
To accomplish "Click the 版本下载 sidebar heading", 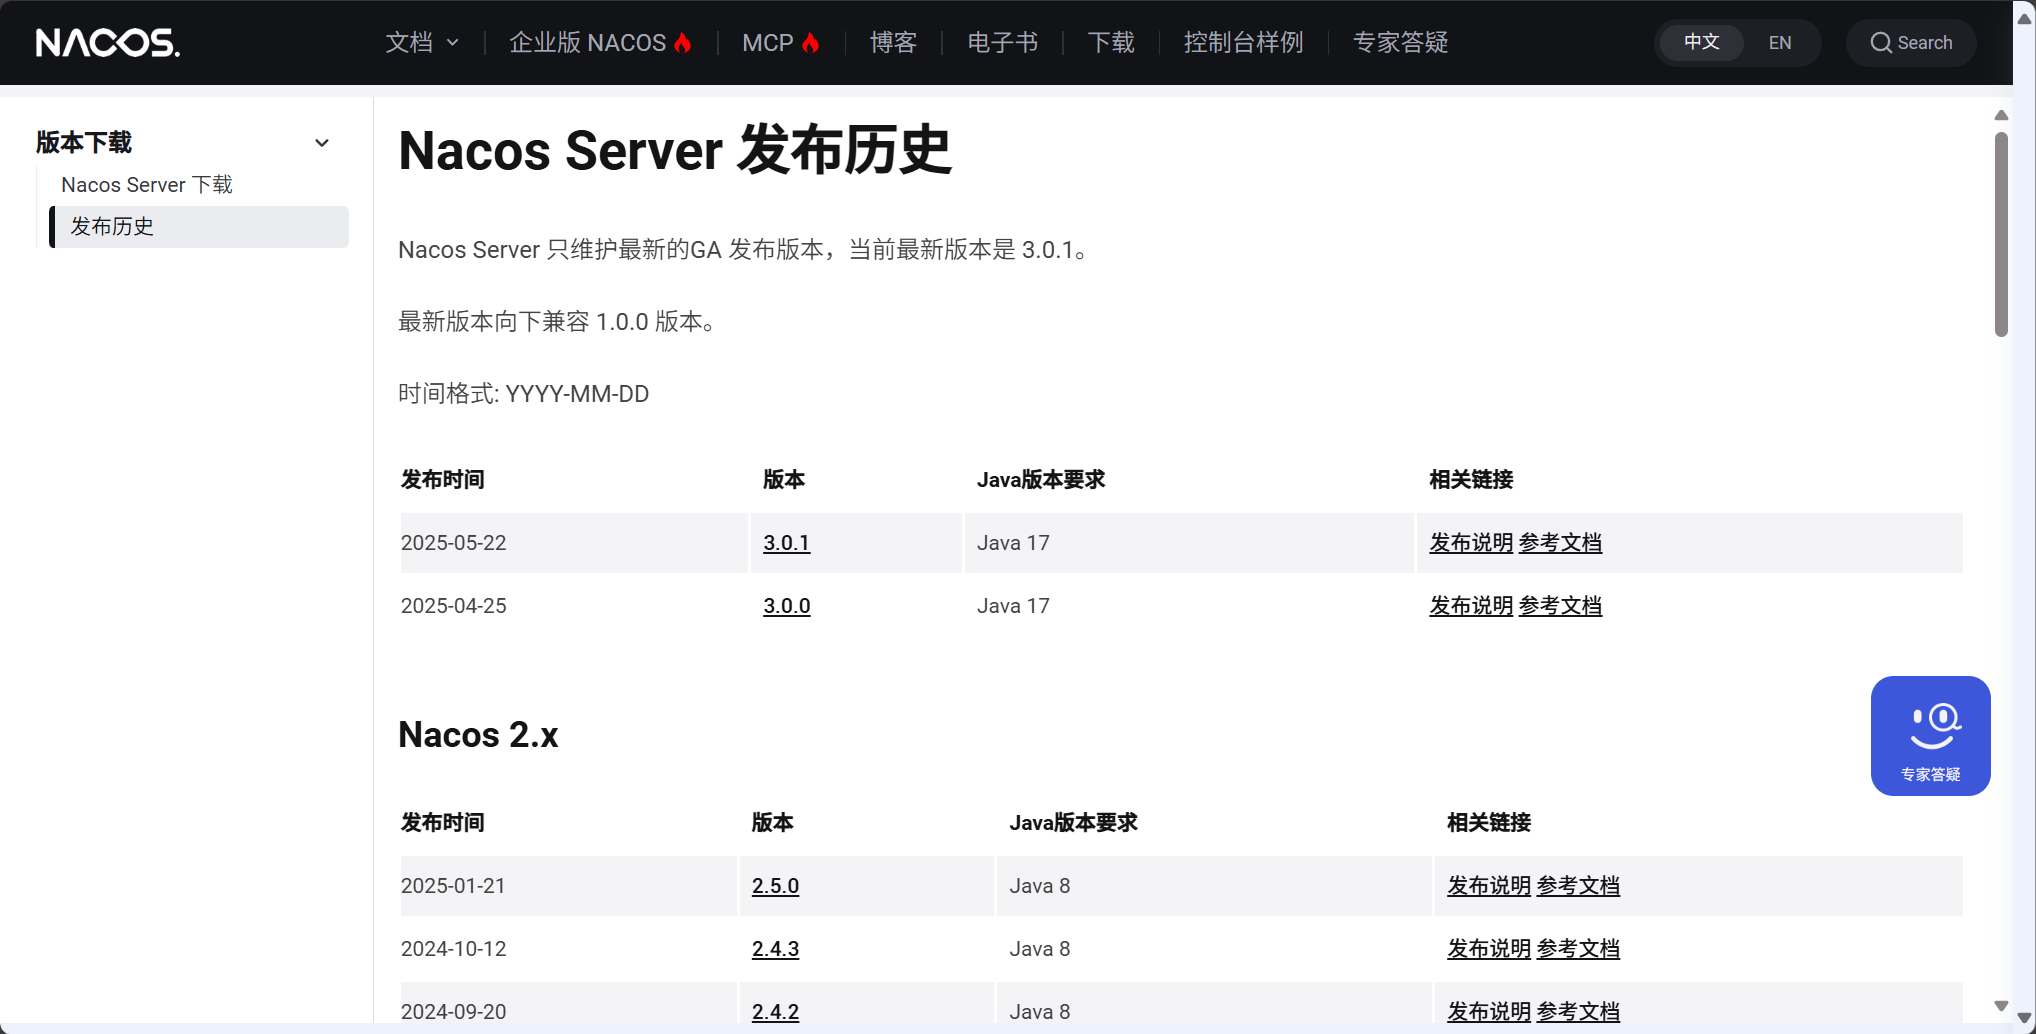I will 84,143.
